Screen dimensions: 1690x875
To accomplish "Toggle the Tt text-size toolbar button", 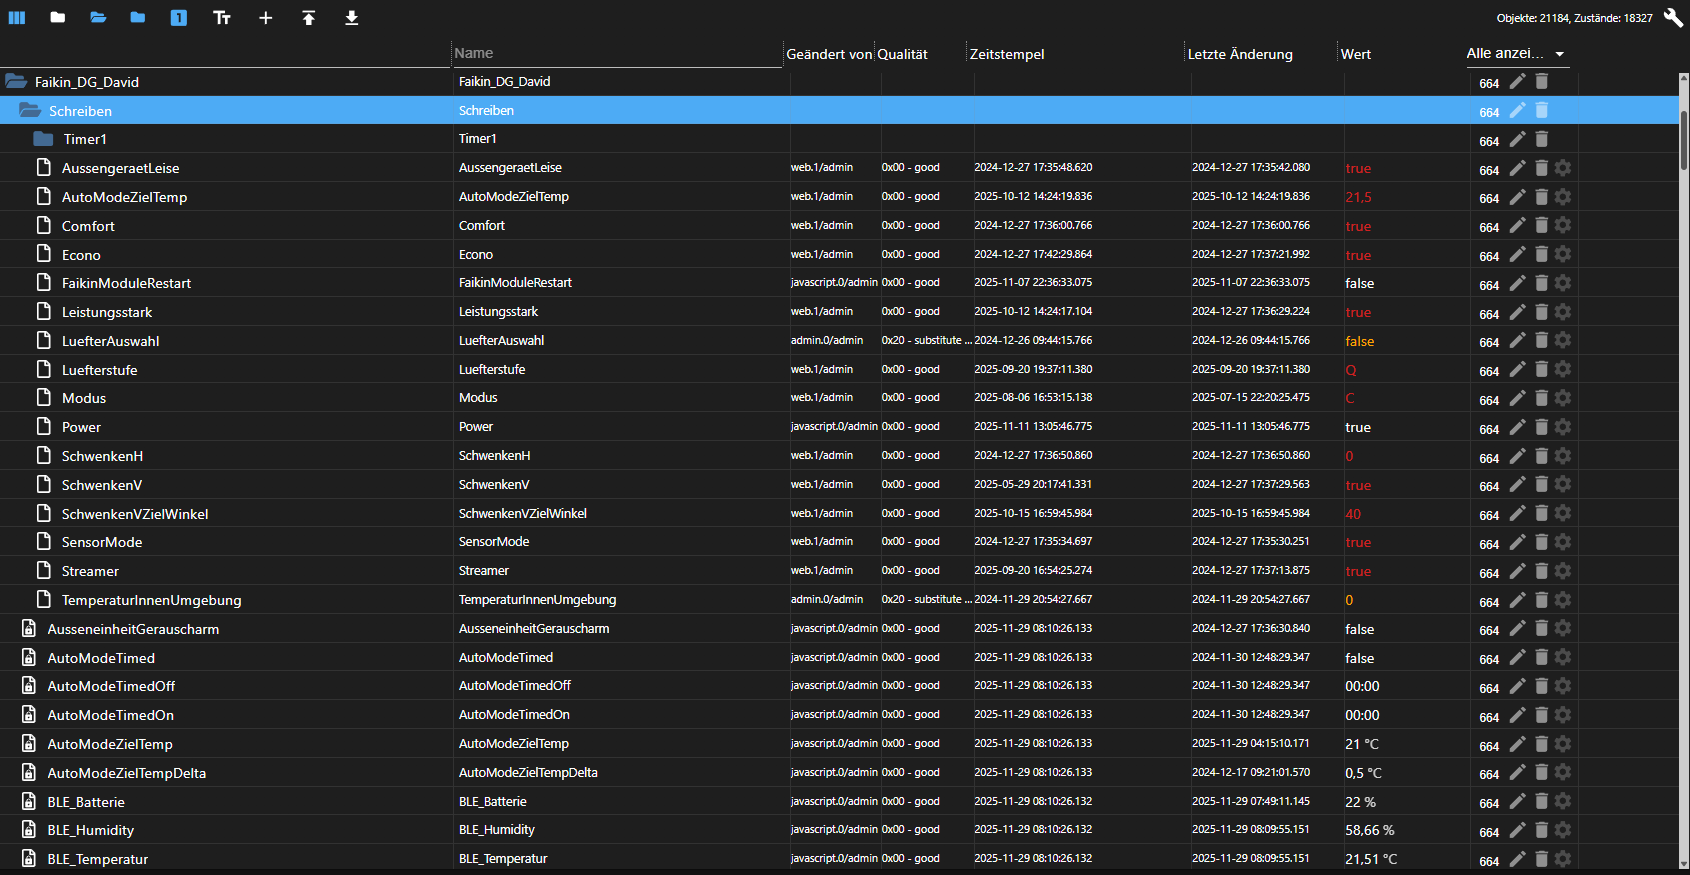I will click(222, 18).
